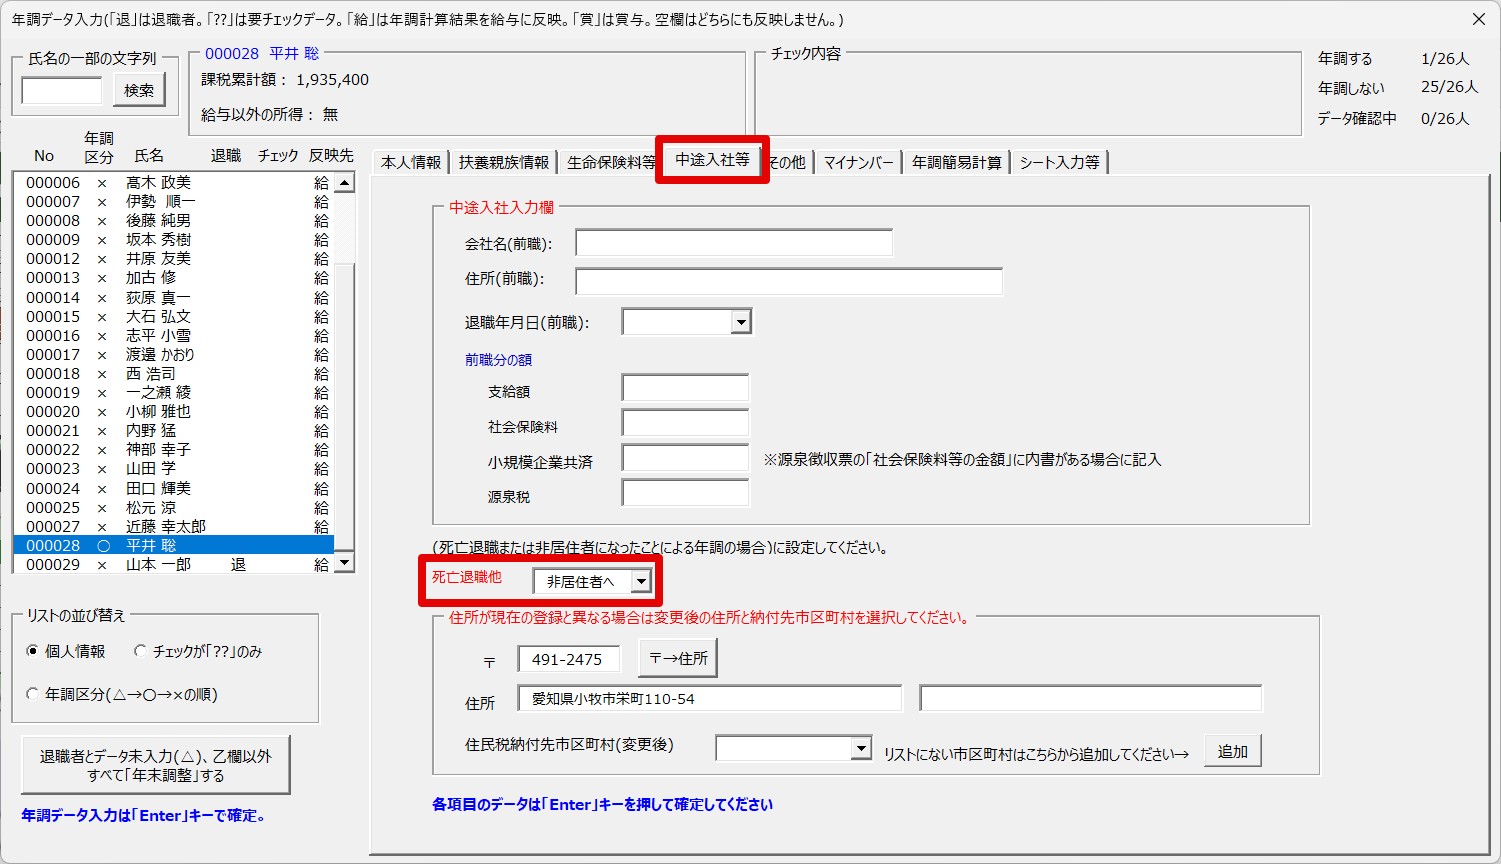Click the postal code field 491-2475
The image size is (1501, 864).
(x=569, y=659)
